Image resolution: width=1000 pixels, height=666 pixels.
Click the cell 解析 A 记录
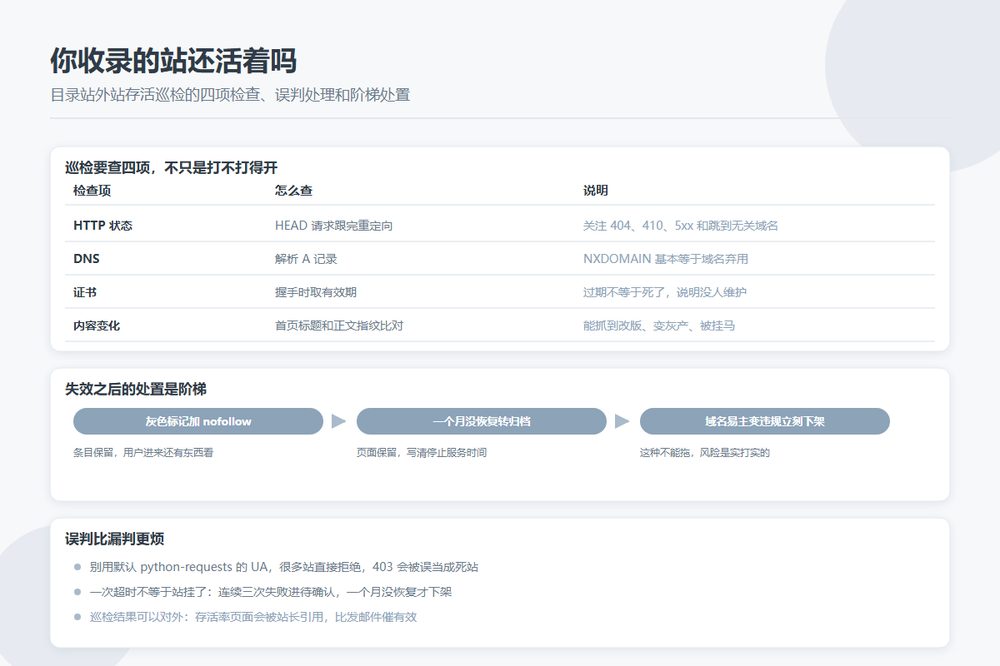pyautogui.click(x=305, y=258)
